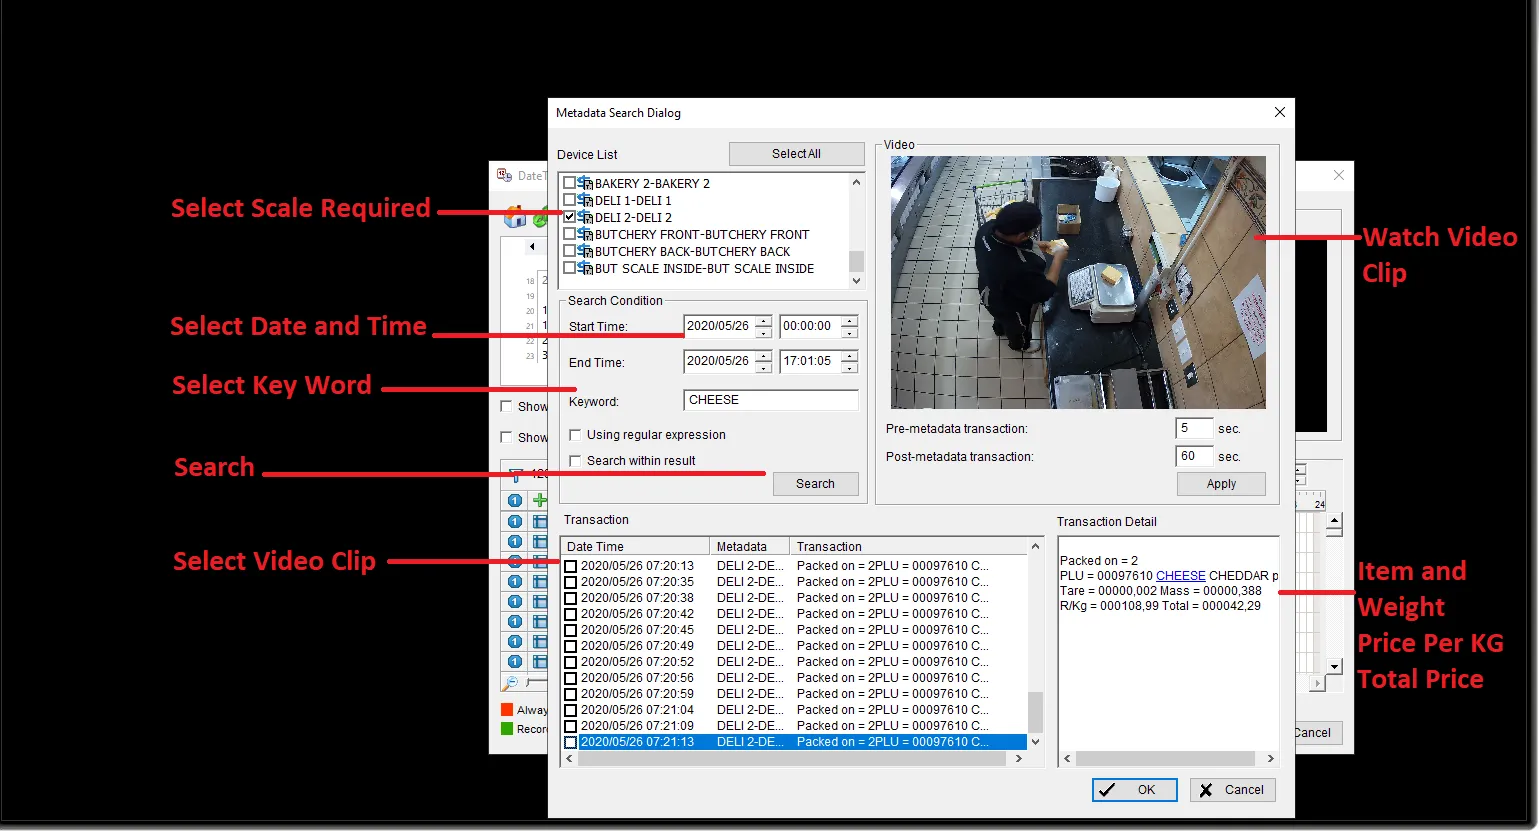The height and width of the screenshot is (831, 1539).
Task: Select the 07:21:04 transaction row
Action: tap(794, 710)
